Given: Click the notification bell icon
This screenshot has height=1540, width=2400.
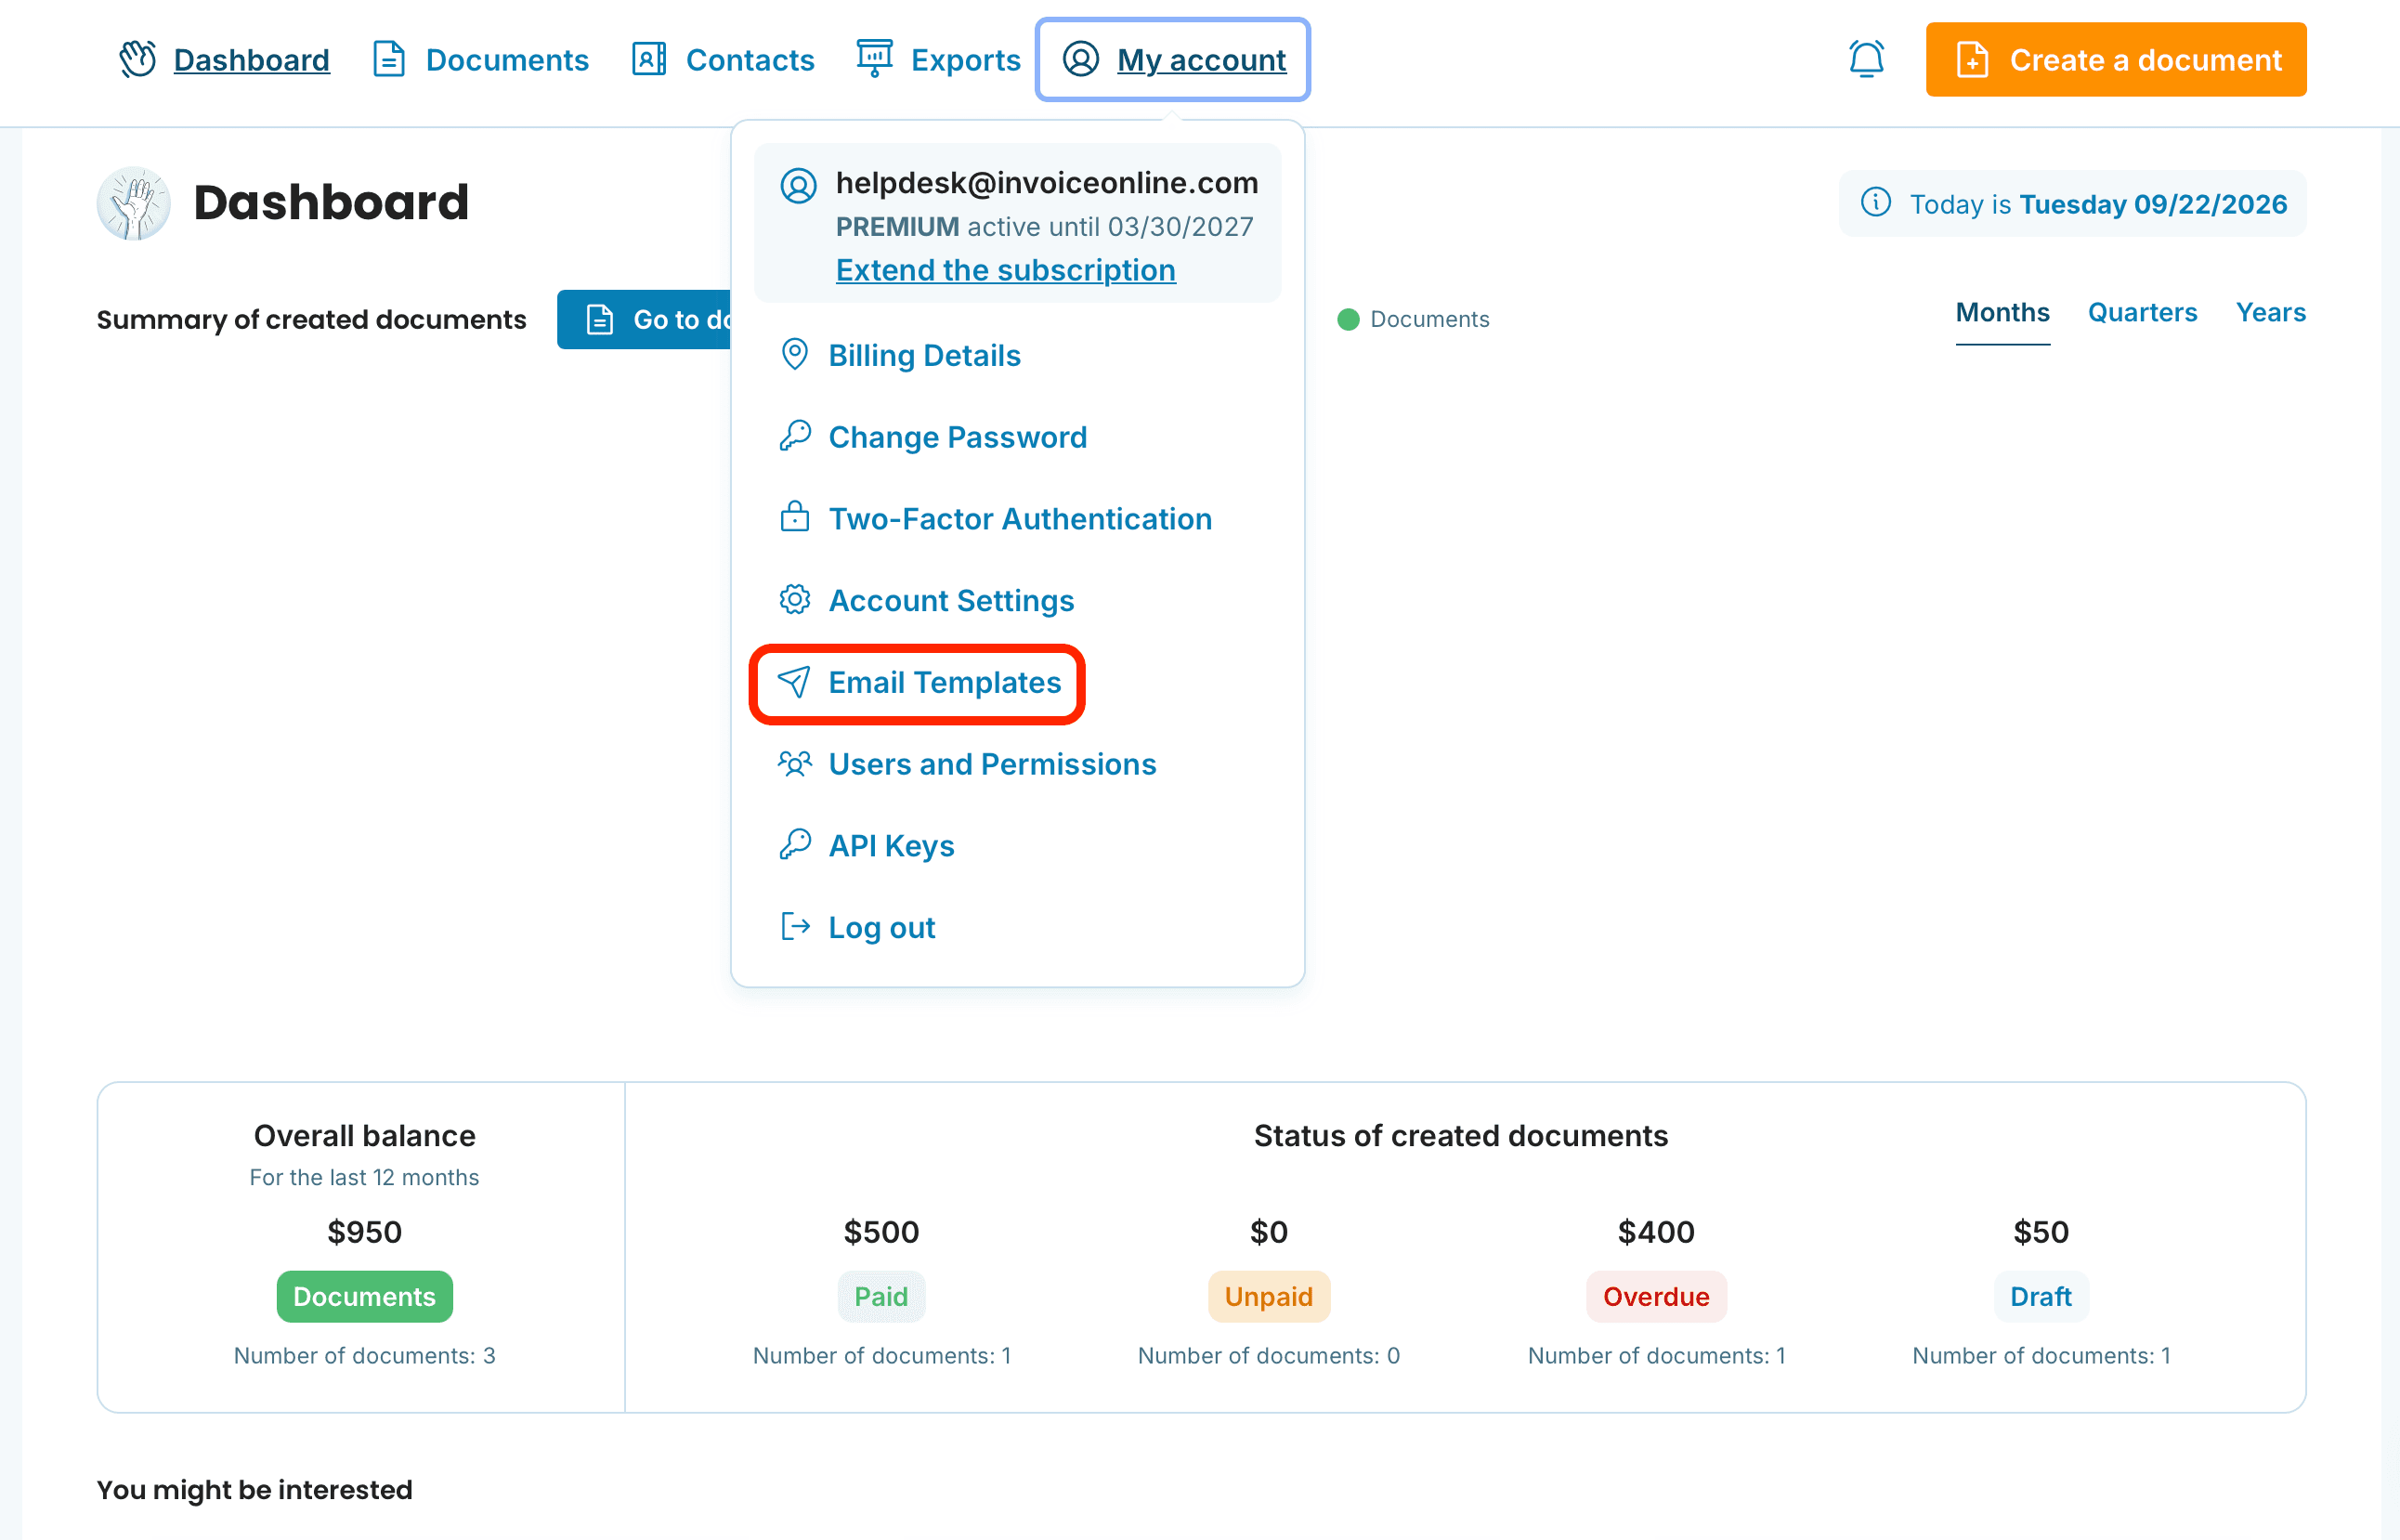Looking at the screenshot, I should tap(1866, 59).
